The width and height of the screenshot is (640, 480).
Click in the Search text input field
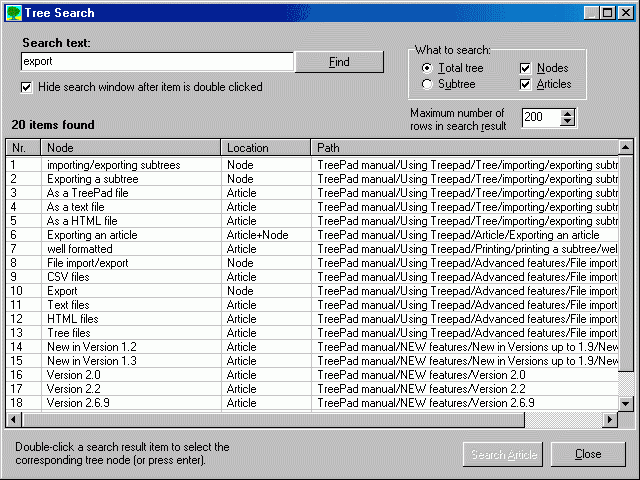(157, 62)
